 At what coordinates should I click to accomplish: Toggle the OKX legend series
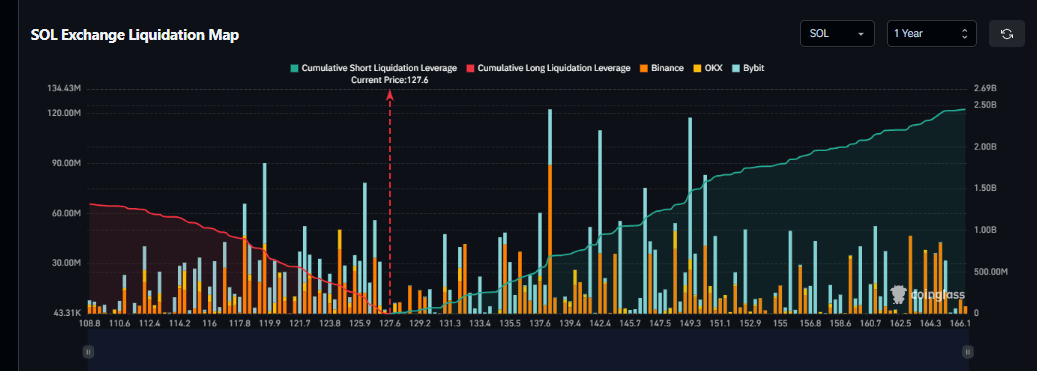point(708,68)
